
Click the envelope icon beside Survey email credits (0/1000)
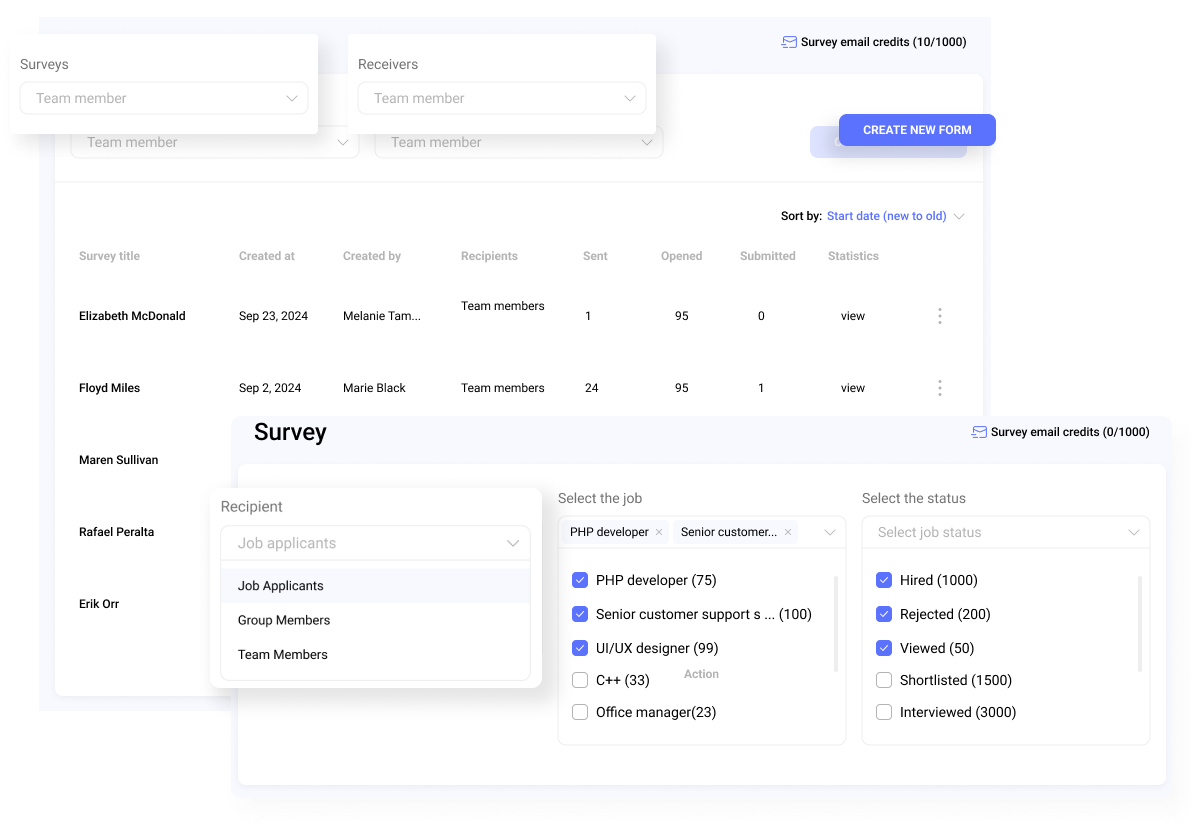[x=977, y=432]
